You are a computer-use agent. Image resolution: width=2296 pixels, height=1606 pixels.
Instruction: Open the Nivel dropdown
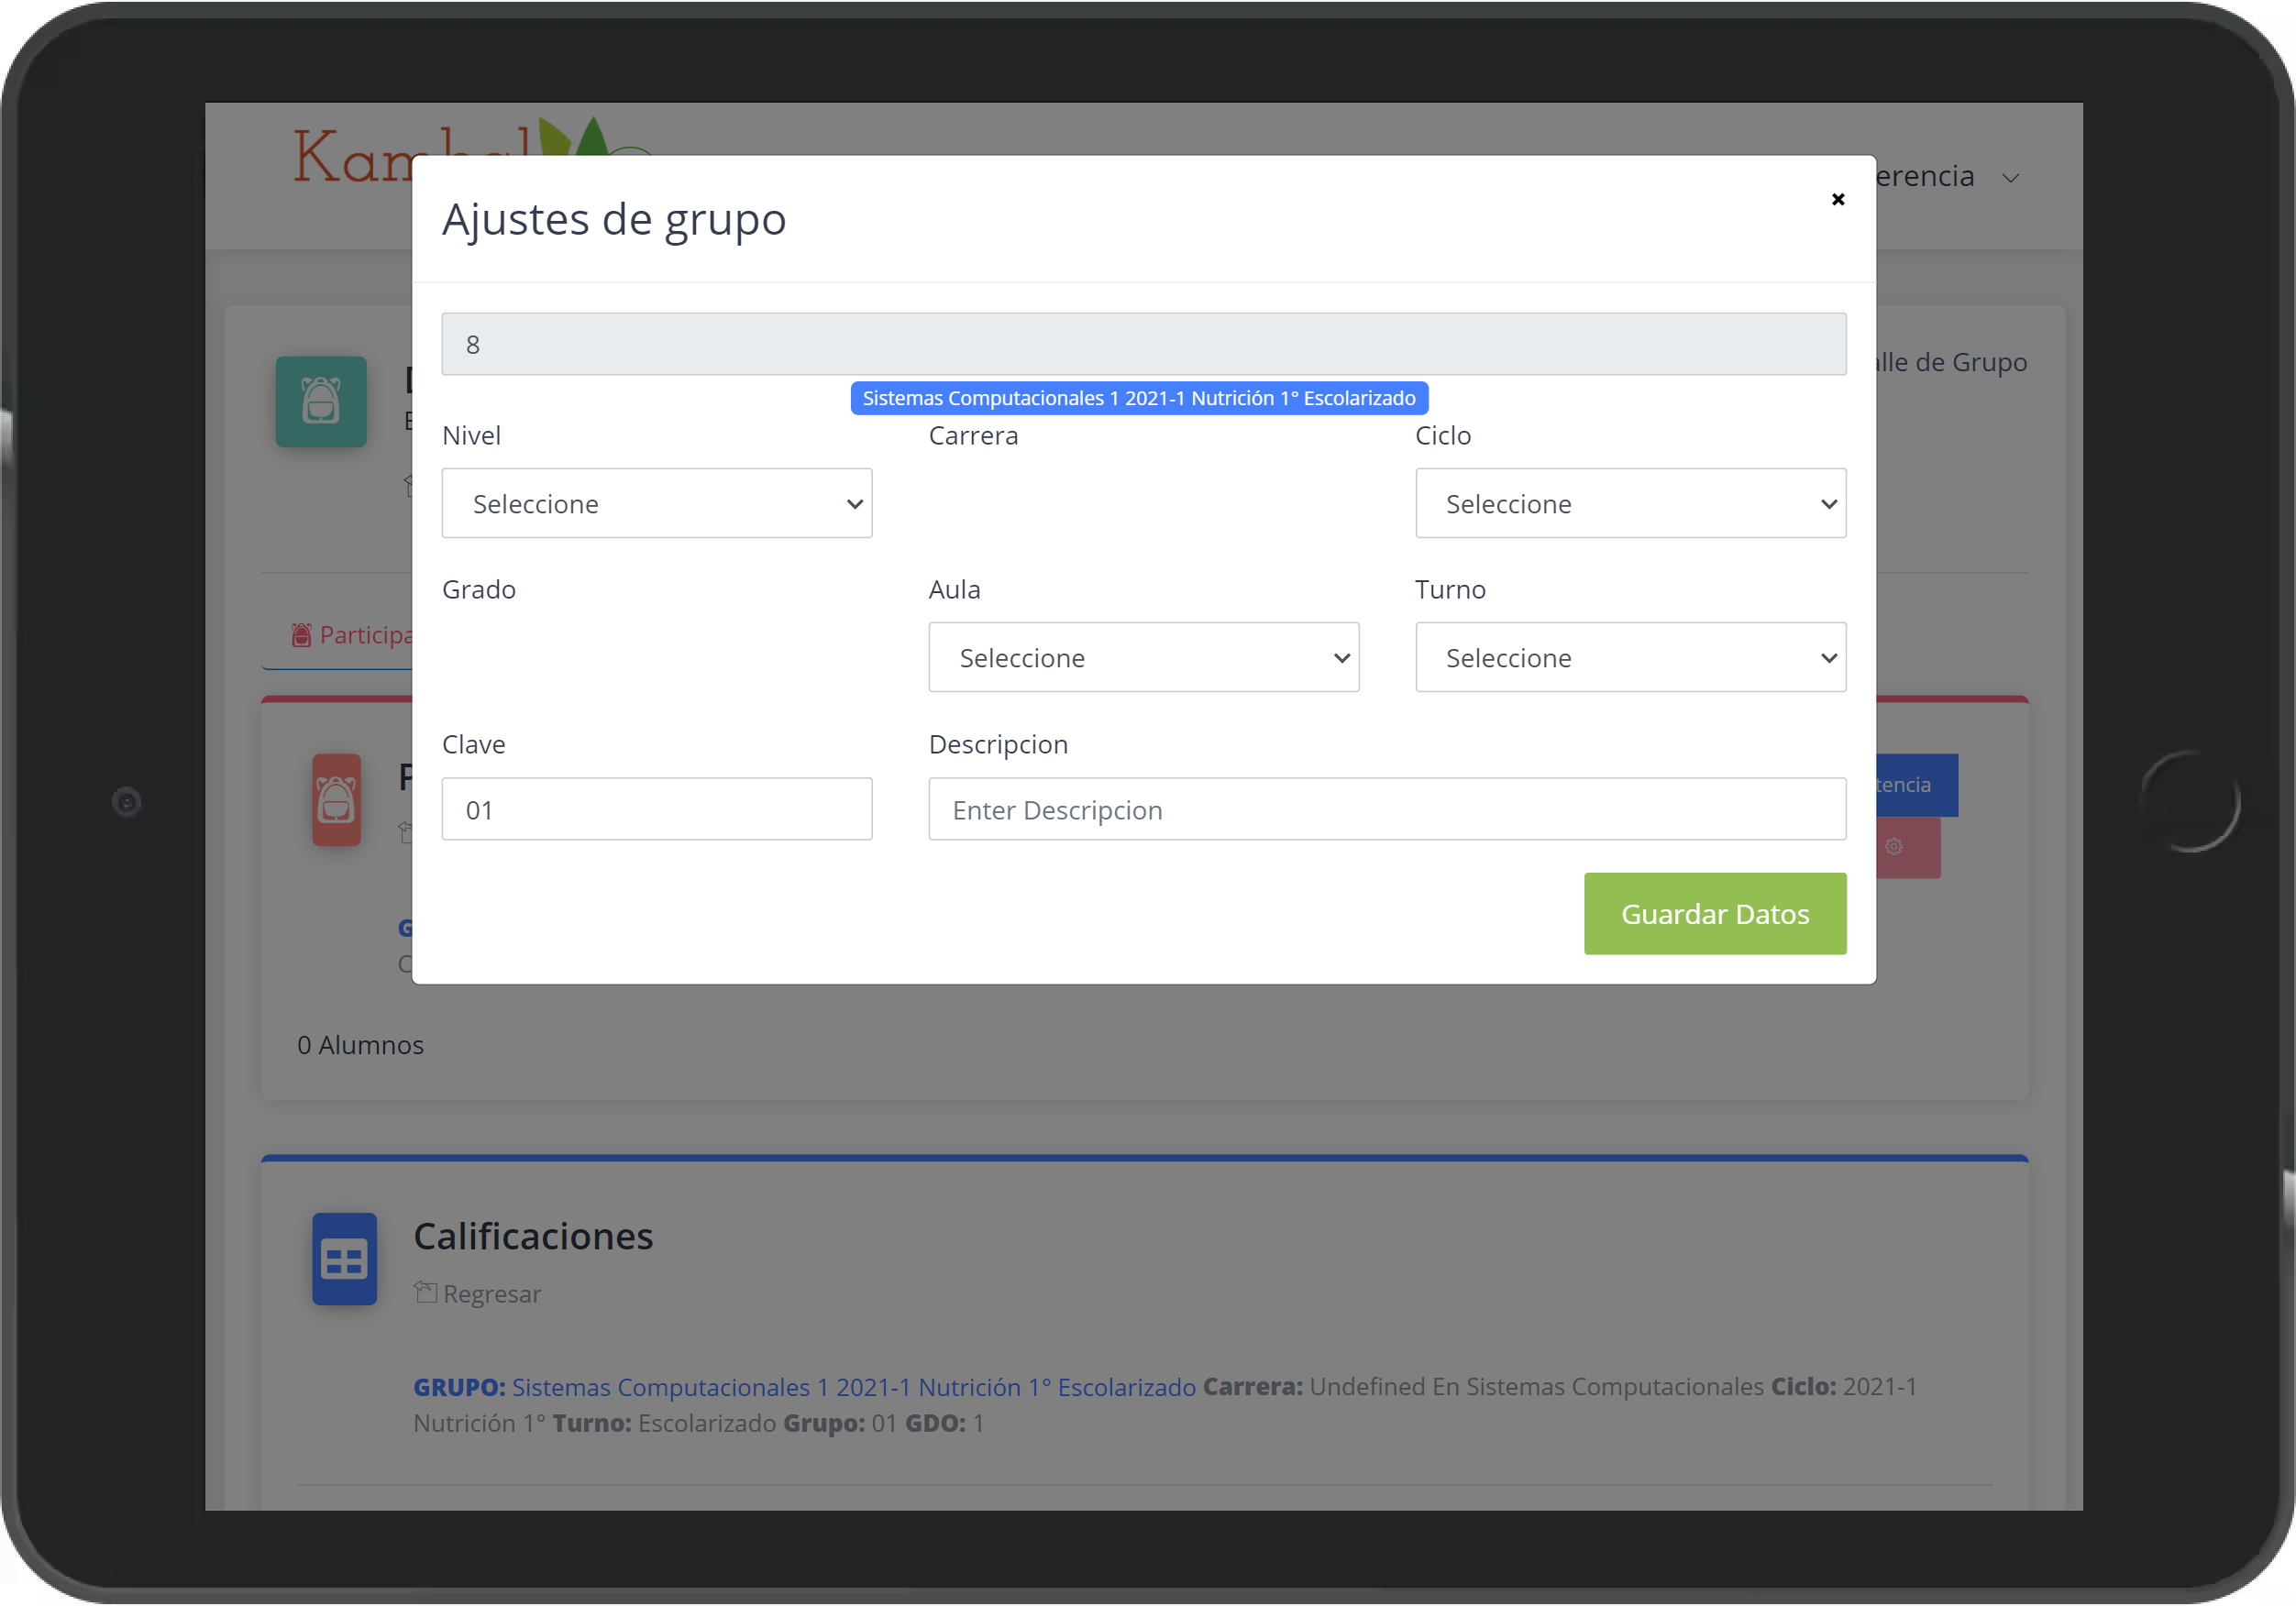(x=657, y=503)
